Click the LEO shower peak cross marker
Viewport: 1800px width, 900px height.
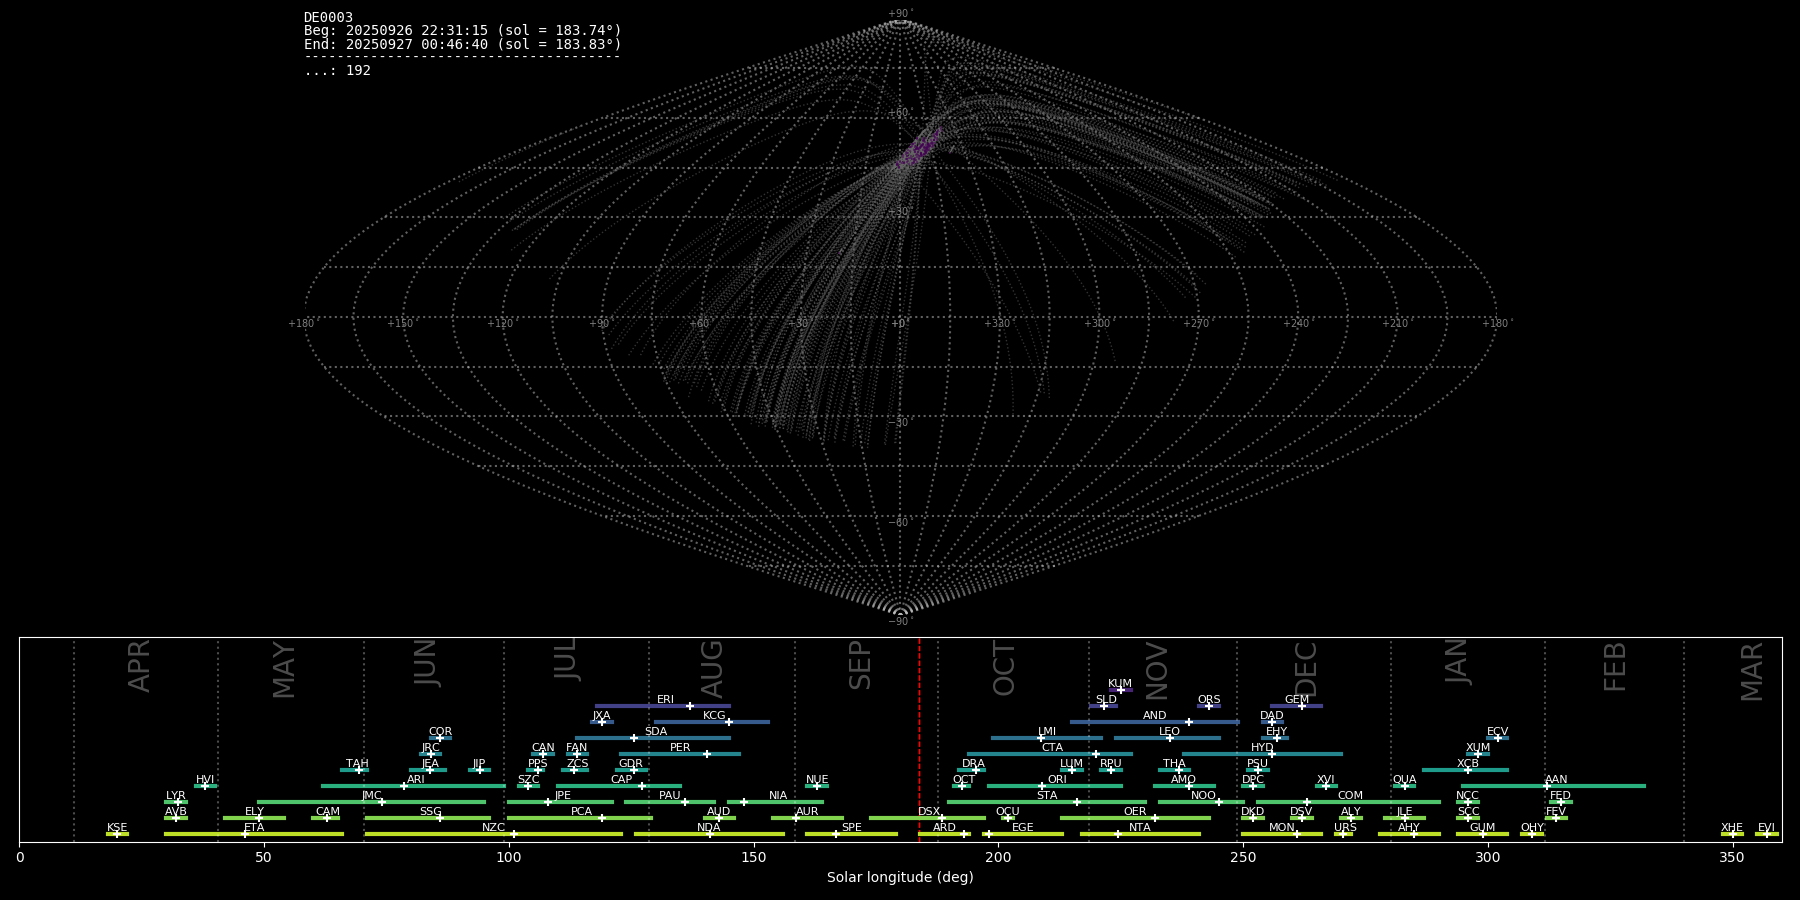[1169, 738]
